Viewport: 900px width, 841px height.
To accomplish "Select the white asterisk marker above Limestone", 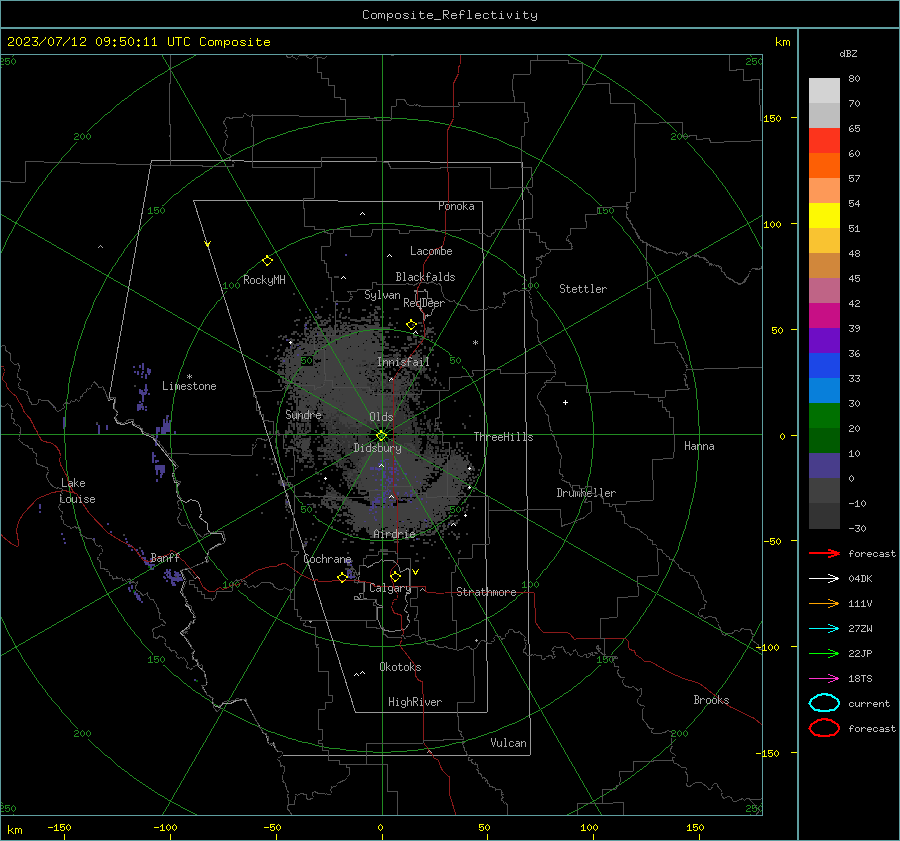I will pos(189,377).
